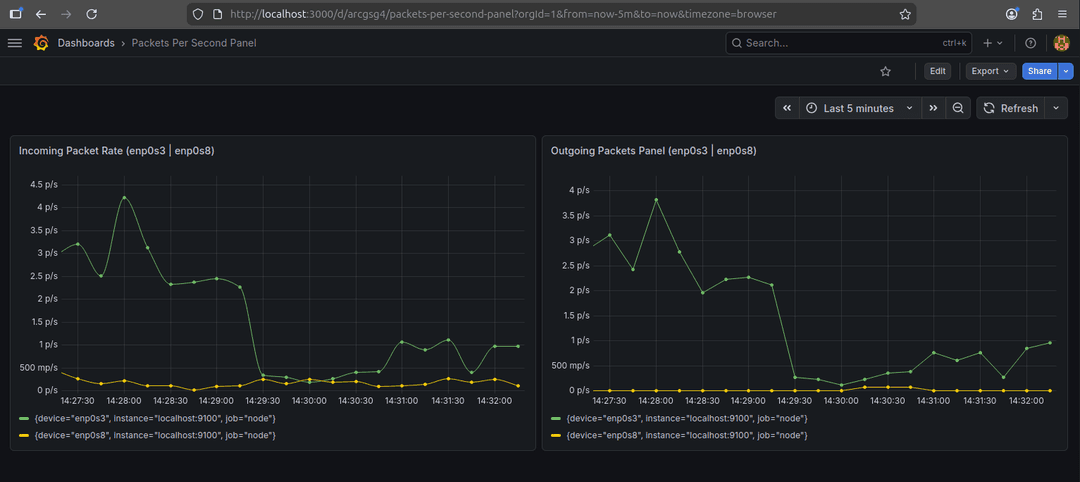The height and width of the screenshot is (482, 1080).
Task: Open the Grafana hamburger menu
Action: pyautogui.click(x=14, y=43)
